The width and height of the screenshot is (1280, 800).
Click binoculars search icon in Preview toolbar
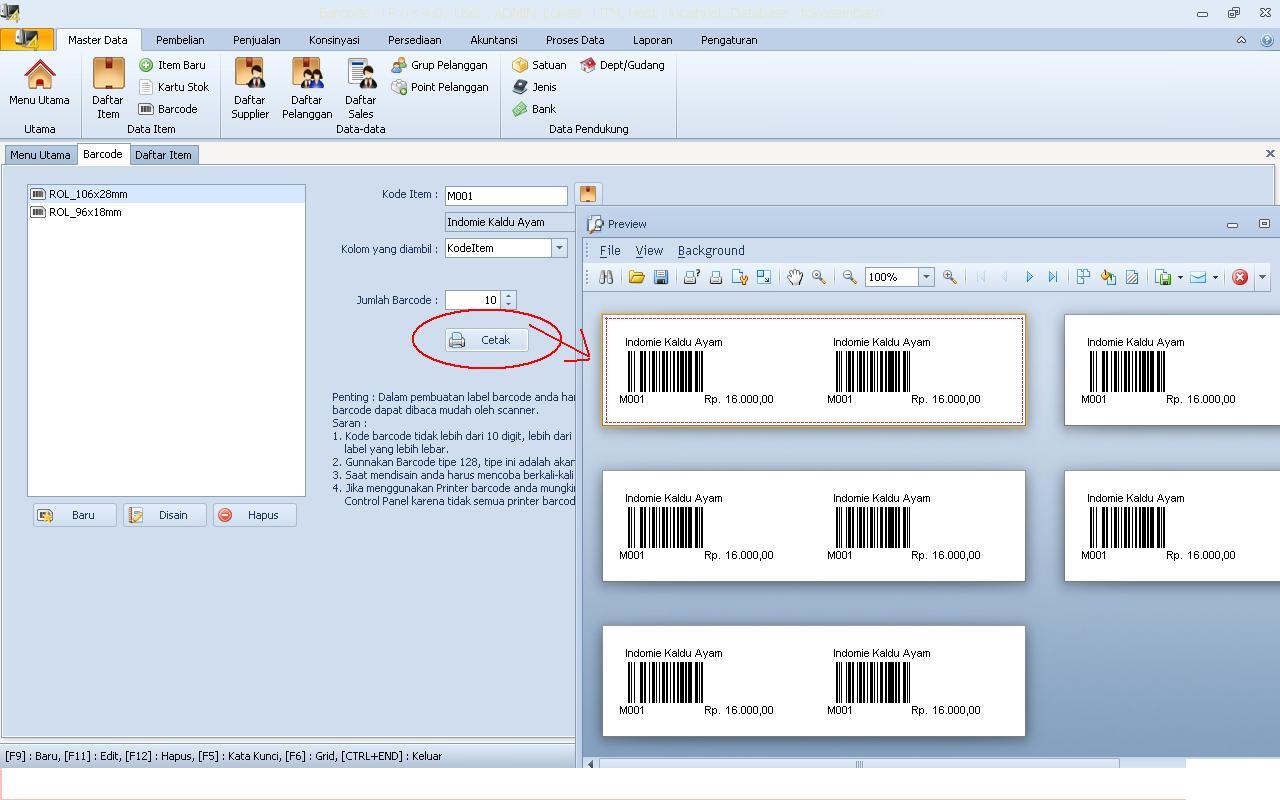click(x=606, y=277)
